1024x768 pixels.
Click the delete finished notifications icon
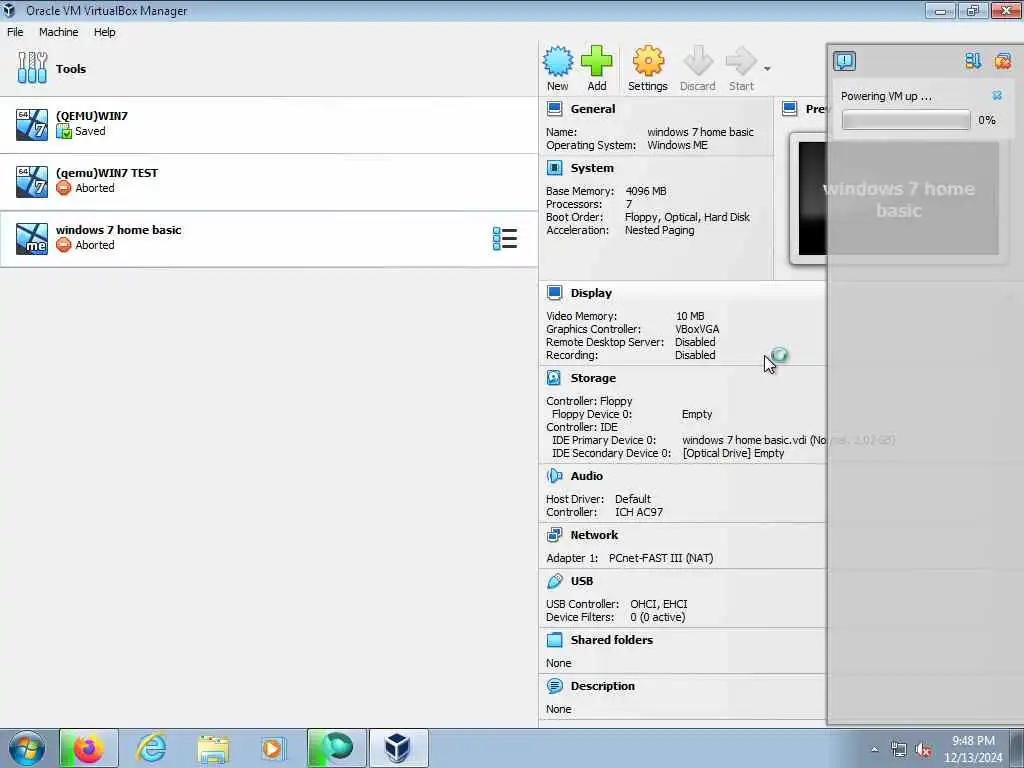(1002, 61)
